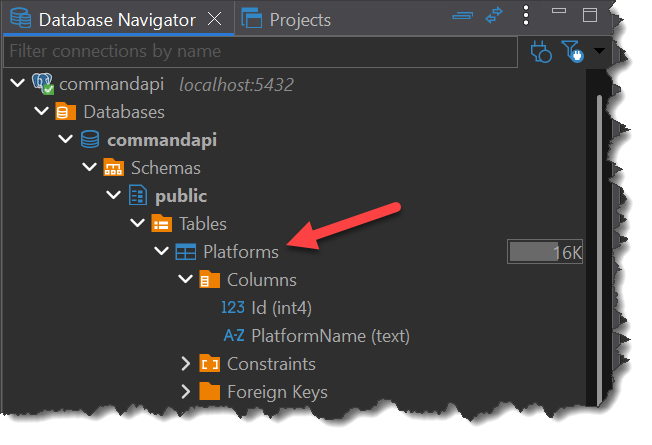Open the dropdown arrow beside the filter icon
The height and width of the screenshot is (445, 652).
(599, 51)
